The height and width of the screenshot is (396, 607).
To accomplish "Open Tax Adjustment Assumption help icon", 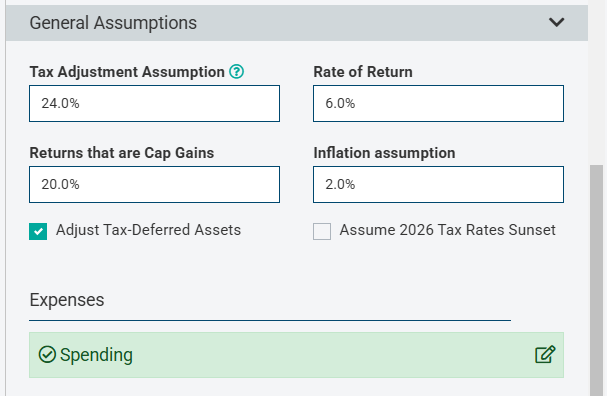I will [x=236, y=72].
